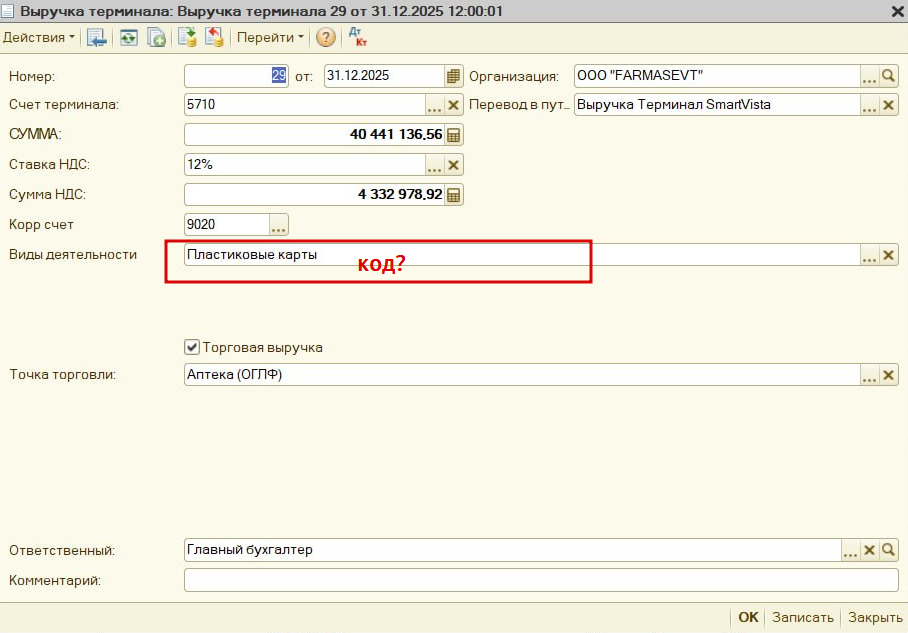Click the Сумма НДС value field

314,195
